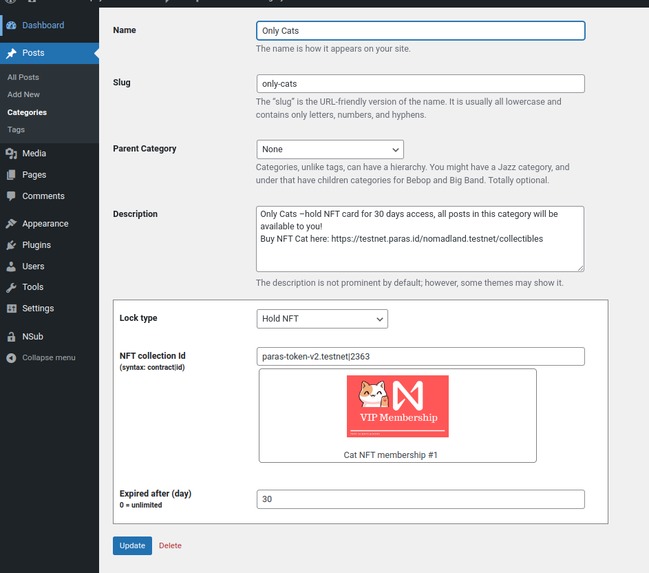Screen dimensions: 649x573
Task: Go to All Posts submenu
Action: tap(23, 77)
